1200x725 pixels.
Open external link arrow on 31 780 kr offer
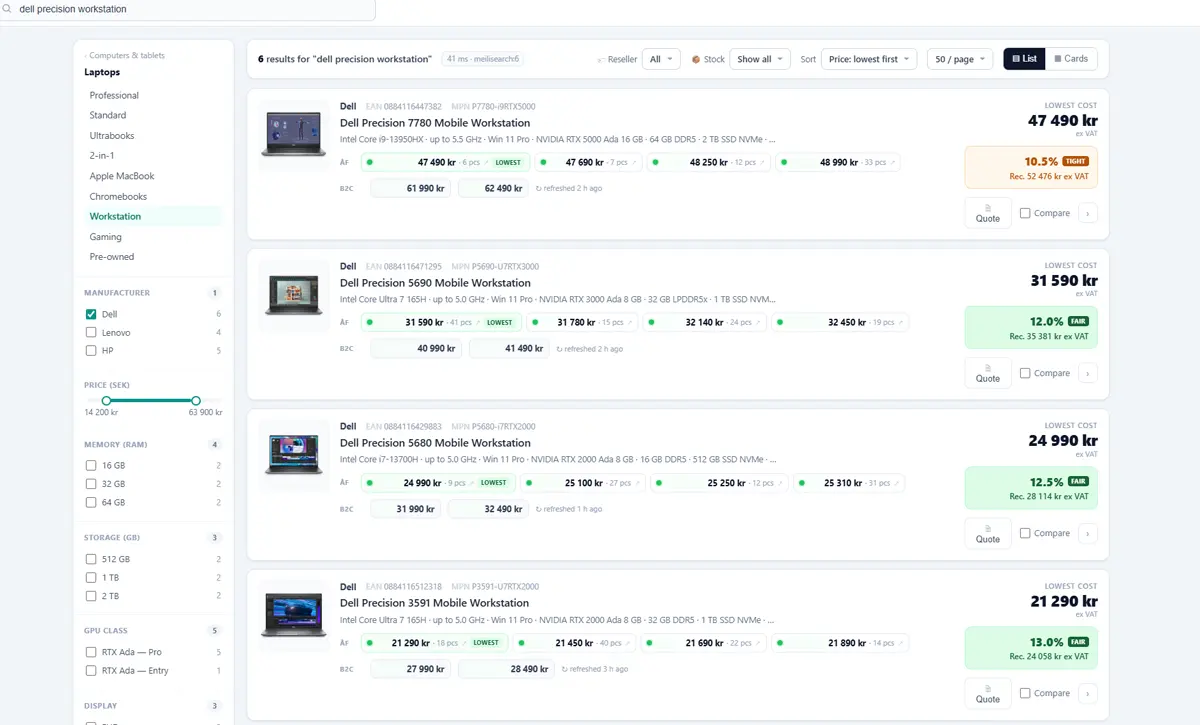pos(630,322)
